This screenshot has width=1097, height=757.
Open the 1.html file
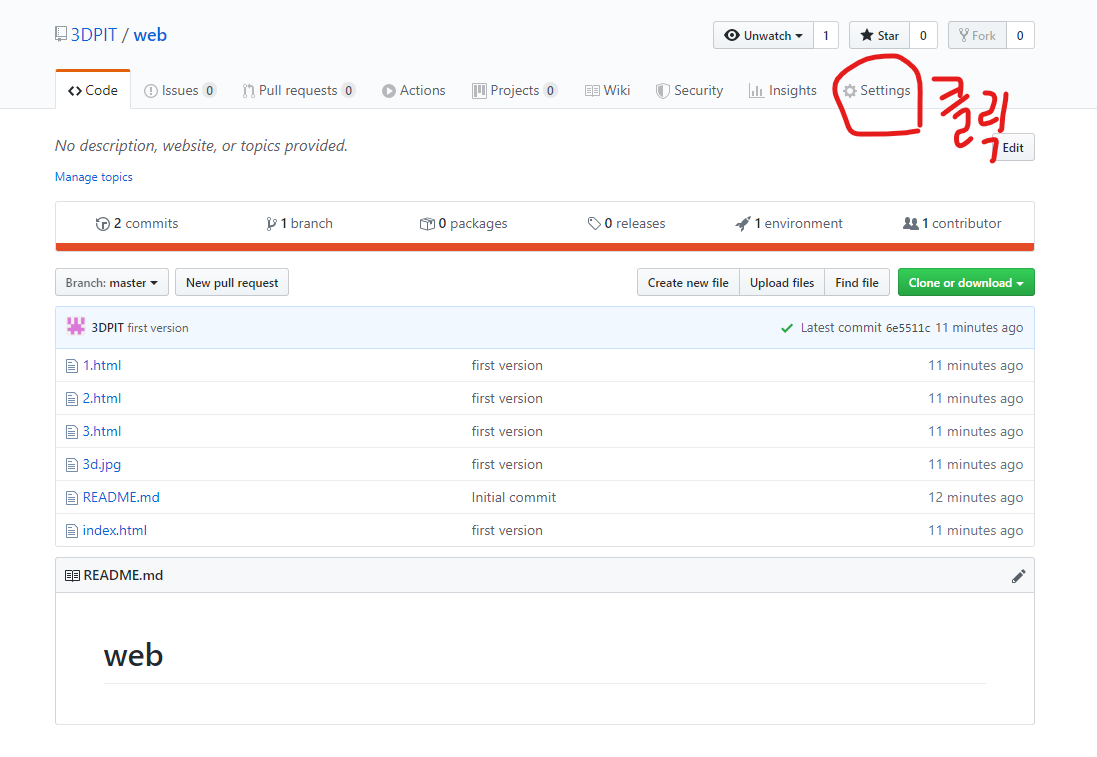coord(102,365)
